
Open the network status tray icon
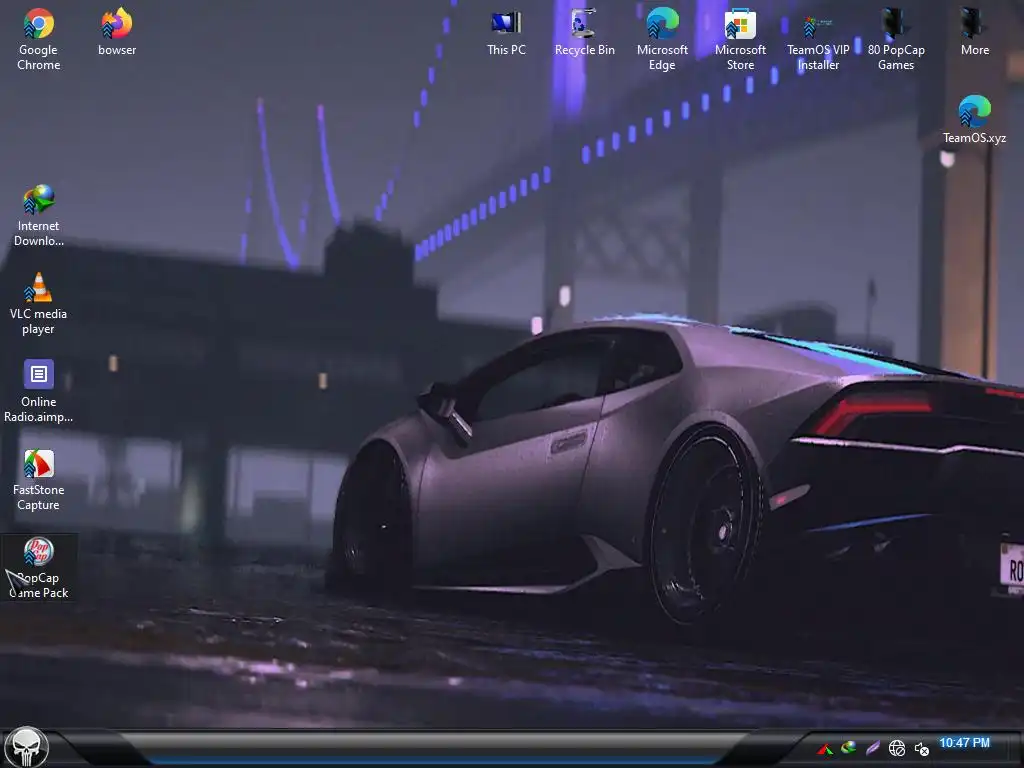point(897,748)
